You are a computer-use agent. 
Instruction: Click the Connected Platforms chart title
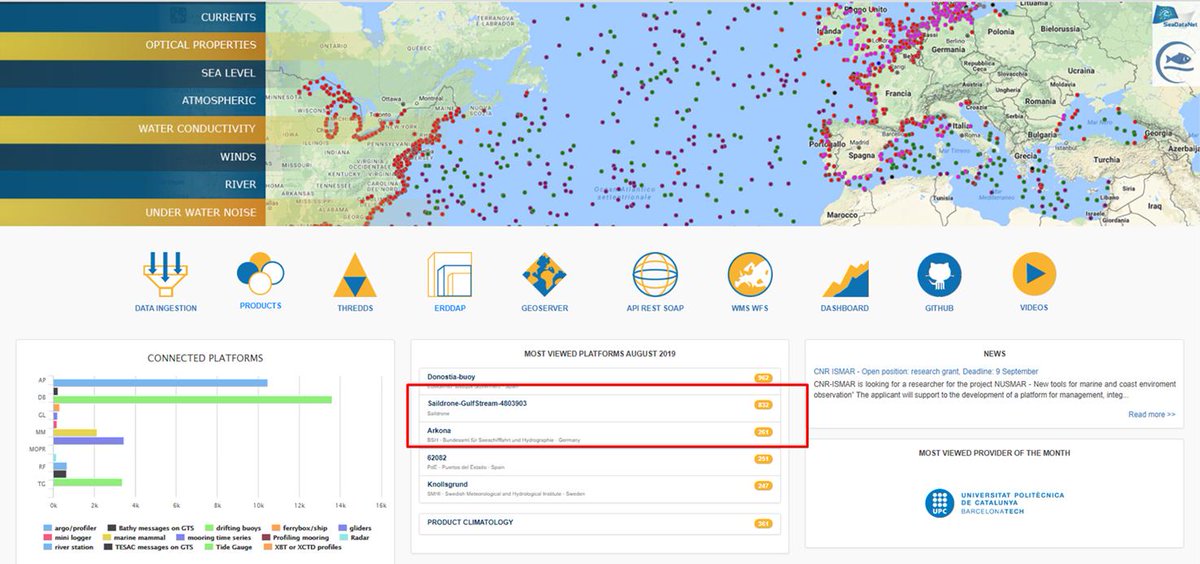(x=205, y=358)
